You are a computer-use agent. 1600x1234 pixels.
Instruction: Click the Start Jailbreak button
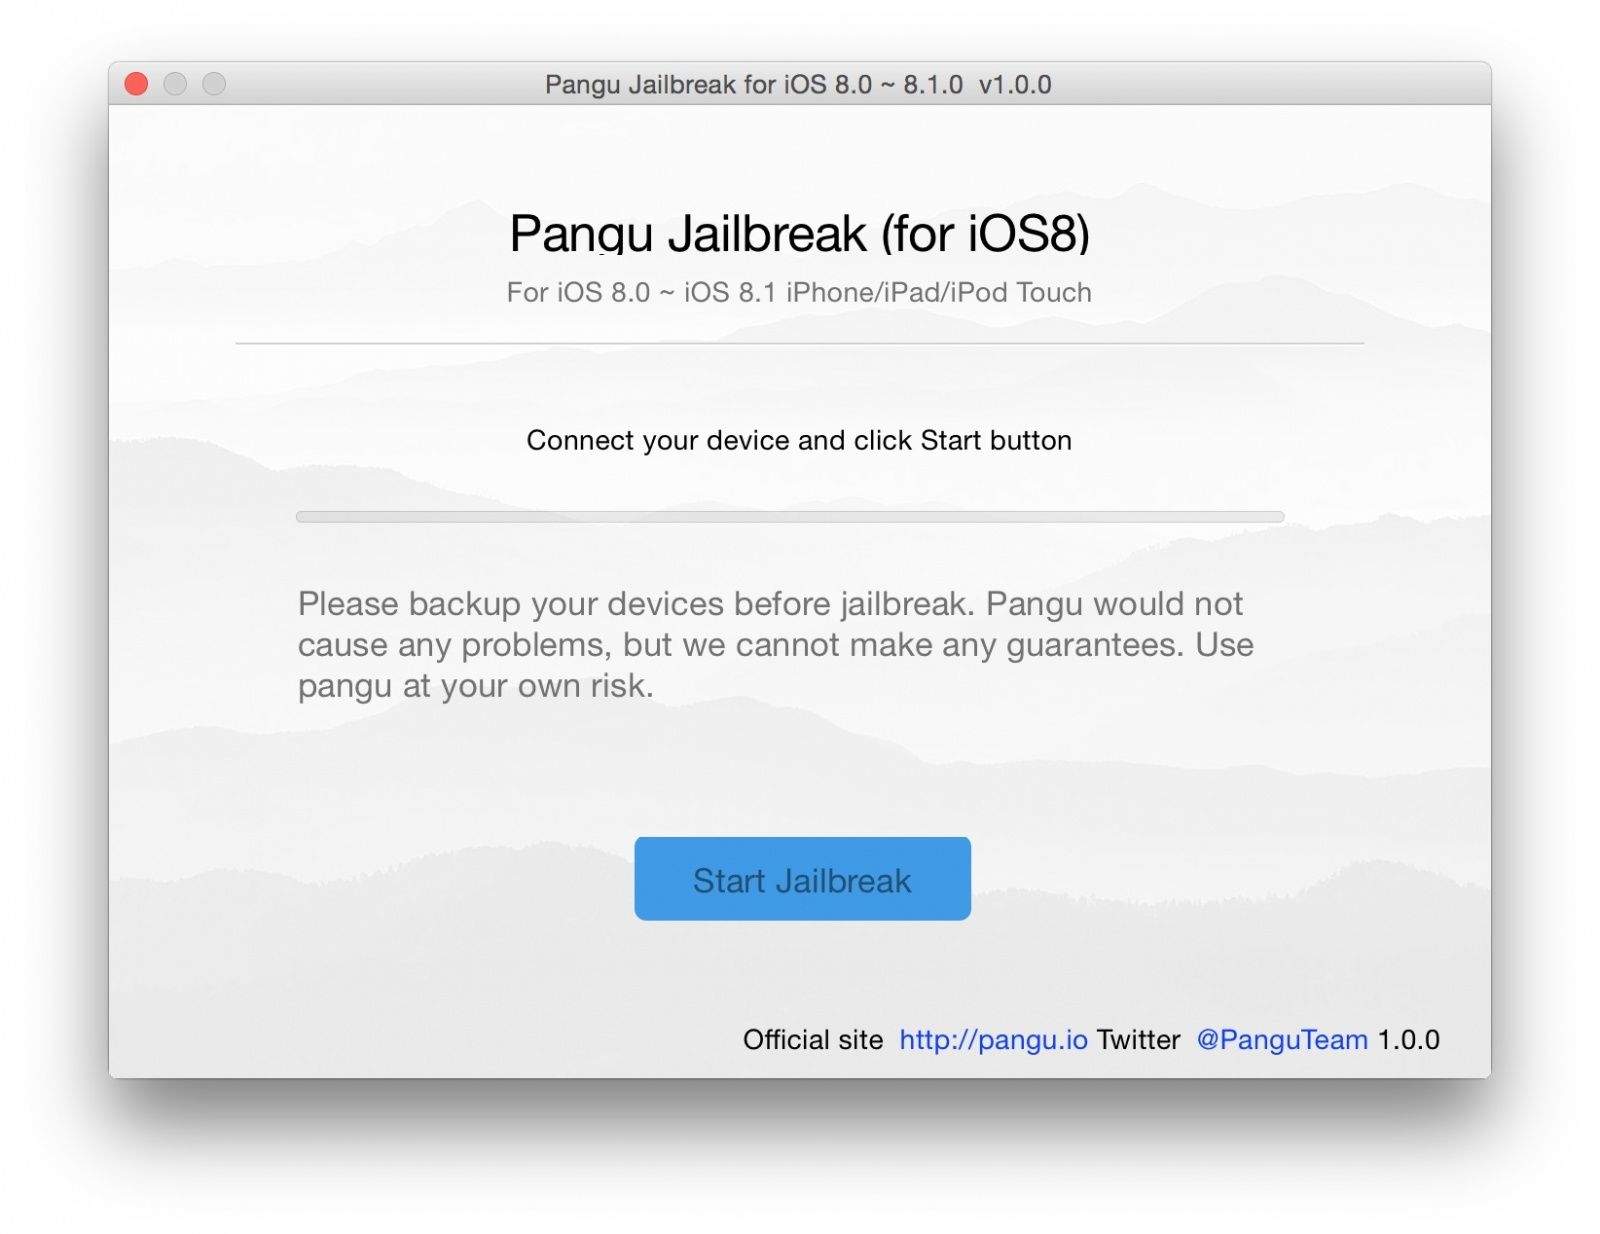pos(802,879)
